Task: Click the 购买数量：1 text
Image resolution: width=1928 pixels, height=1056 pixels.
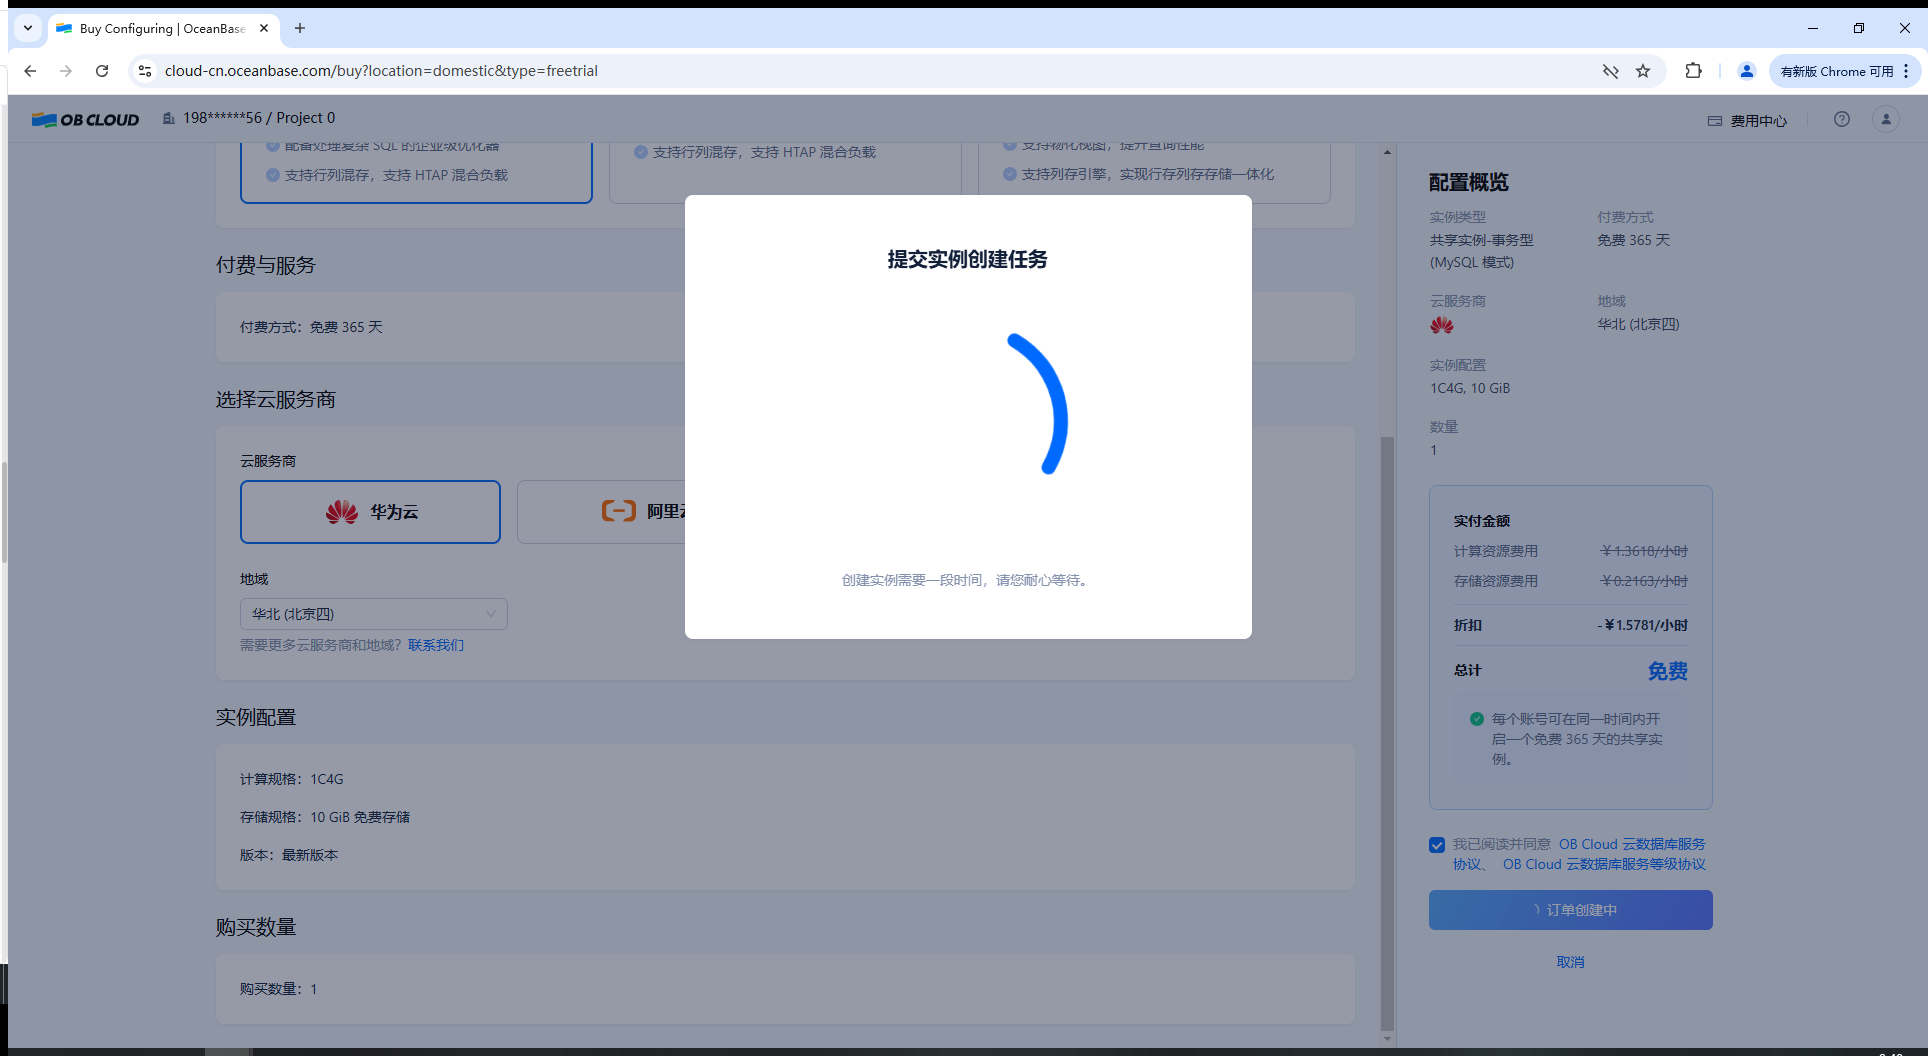Action: pos(278,989)
